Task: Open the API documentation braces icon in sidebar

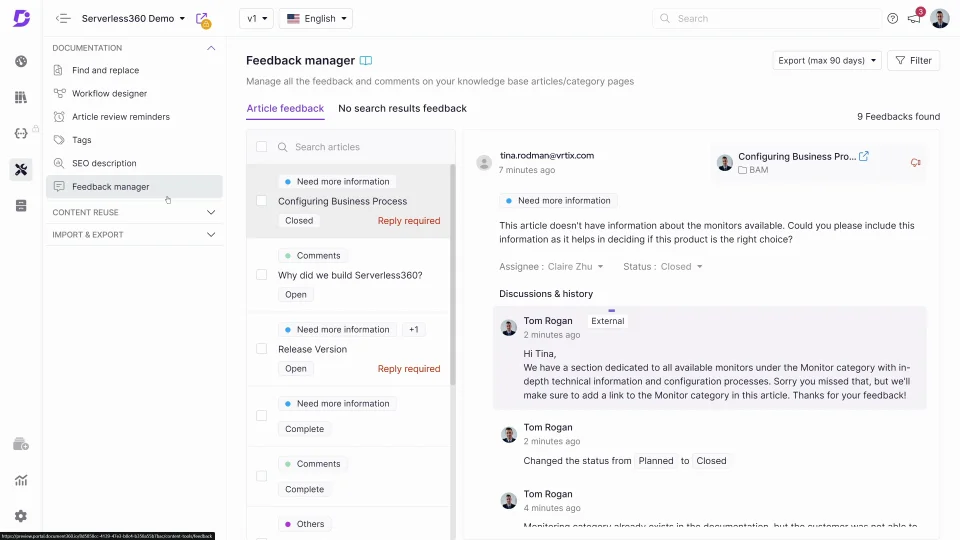Action: [21, 133]
